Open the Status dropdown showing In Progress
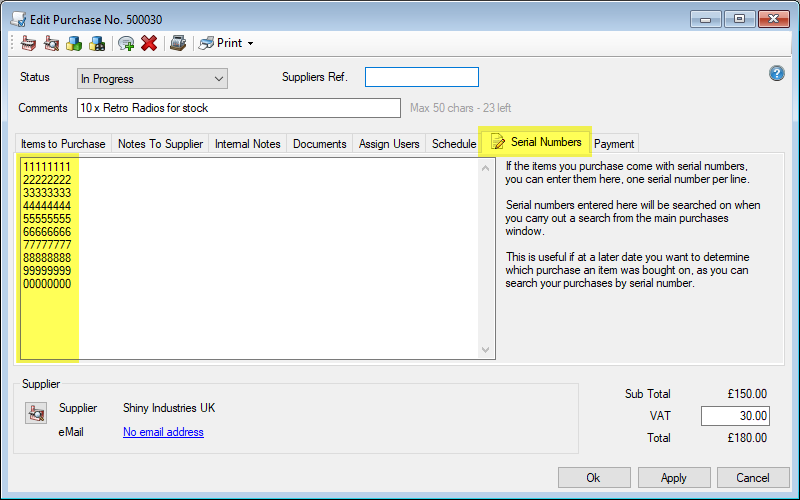800x500 pixels. click(x=152, y=79)
